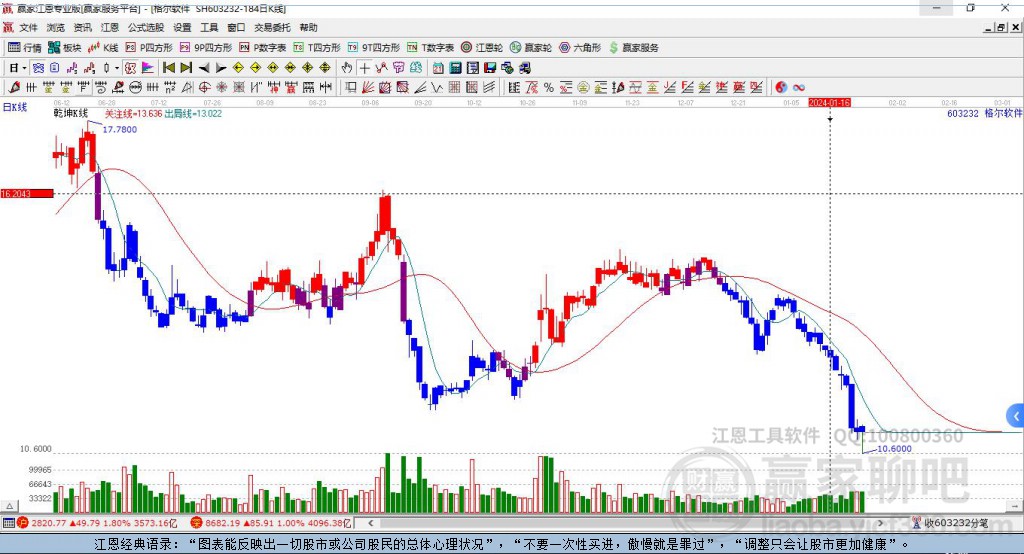The width and height of the screenshot is (1024, 554).
Task: Click the 2024-01-16 date marker
Action: click(829, 103)
